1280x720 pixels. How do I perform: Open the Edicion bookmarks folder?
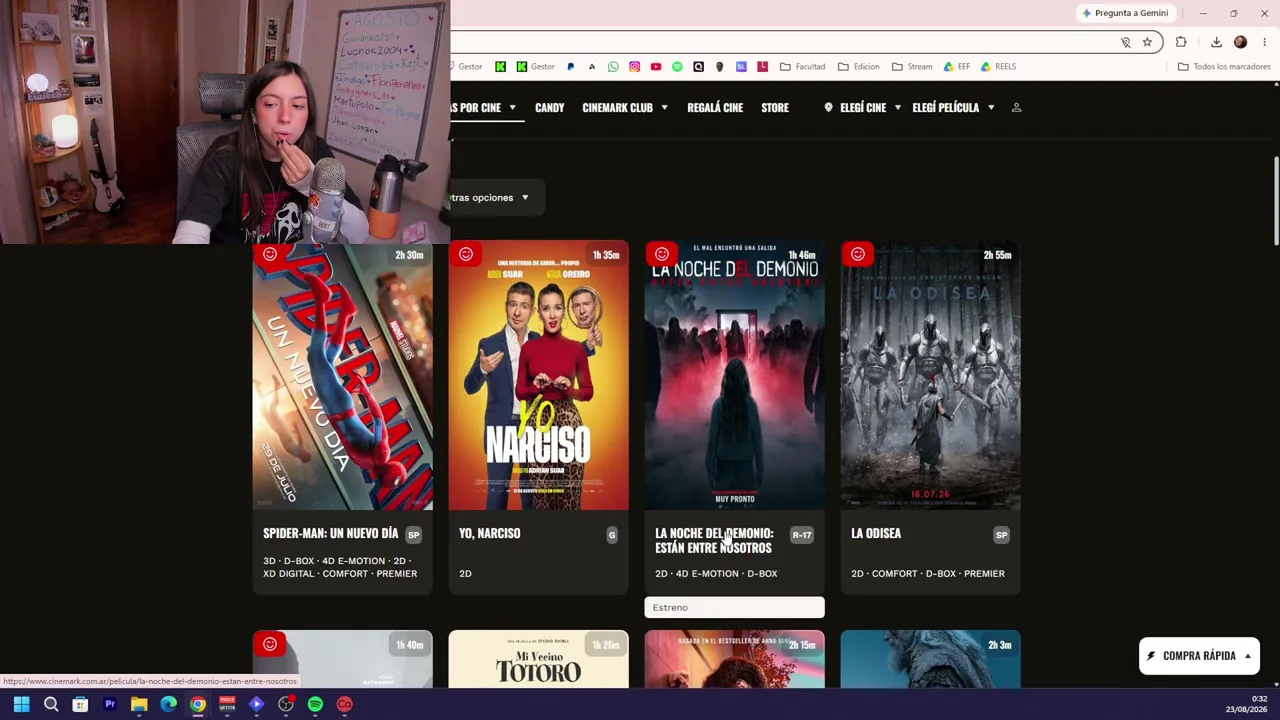pos(859,67)
